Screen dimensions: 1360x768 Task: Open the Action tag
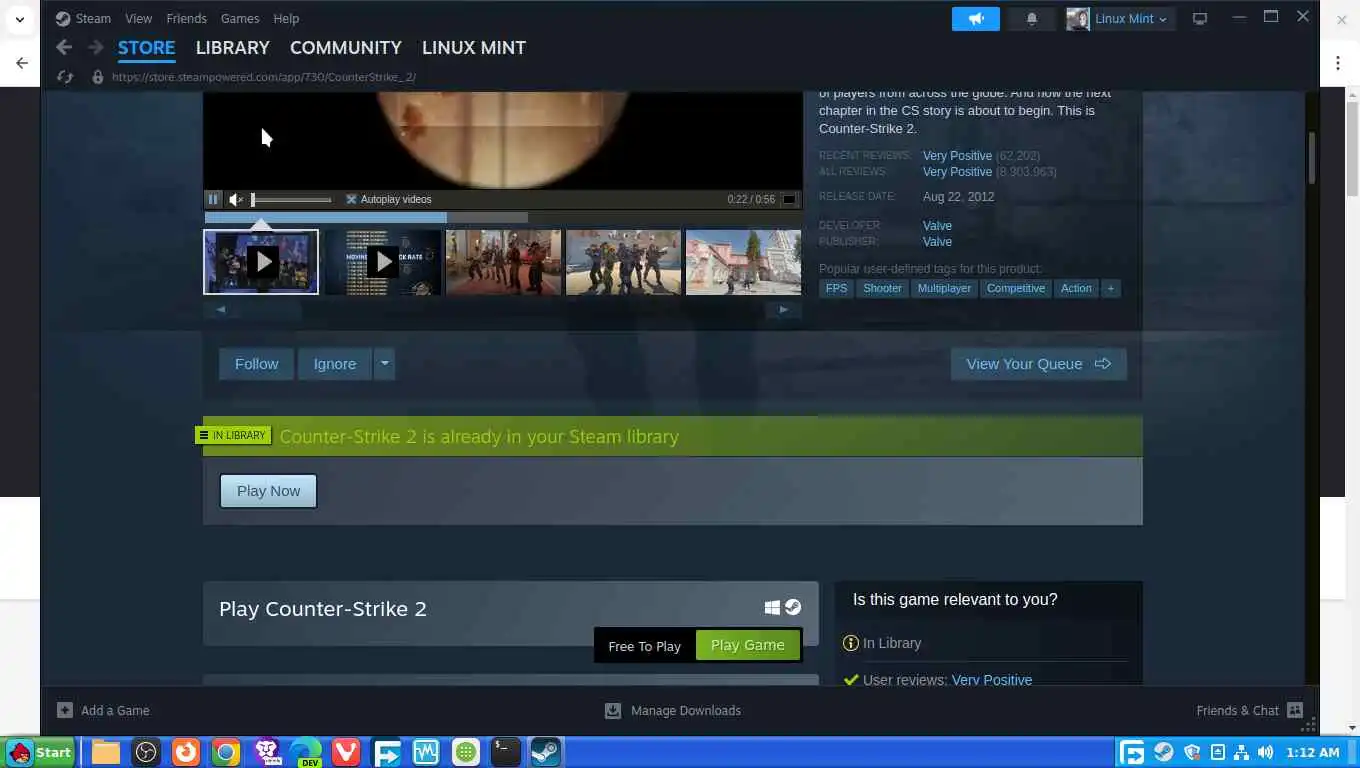(1076, 288)
